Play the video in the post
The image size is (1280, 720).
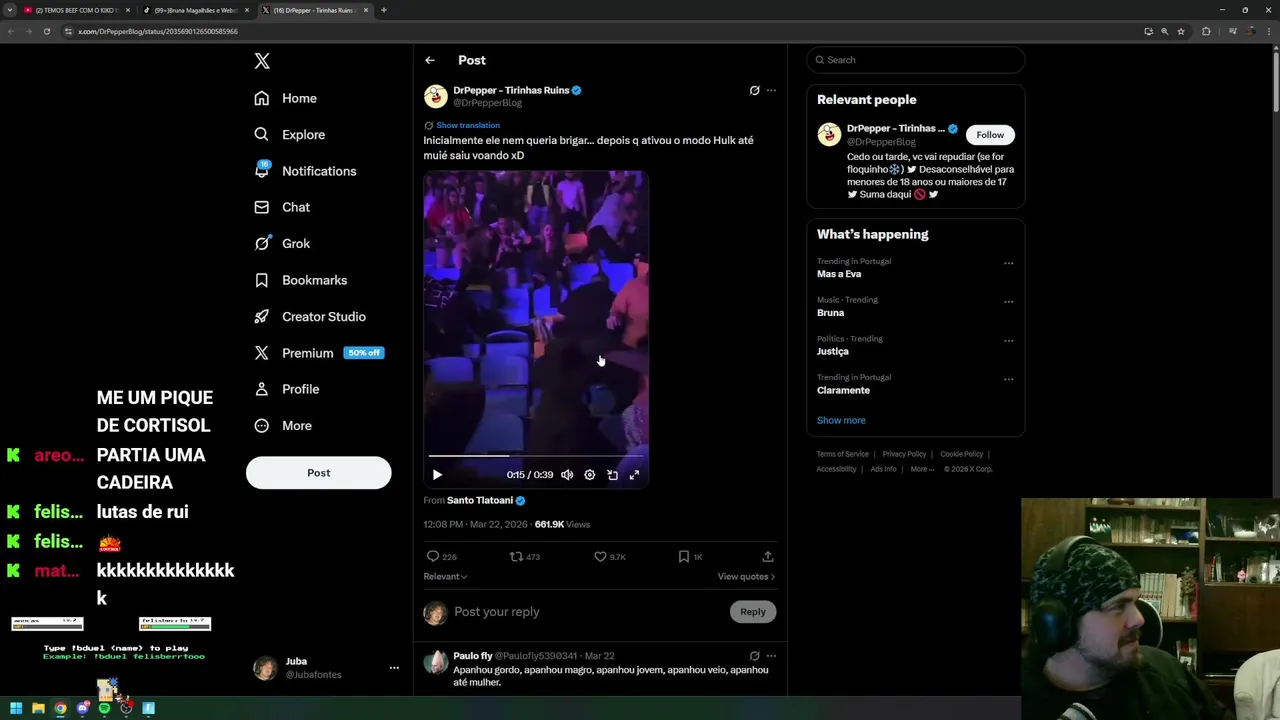[437, 475]
